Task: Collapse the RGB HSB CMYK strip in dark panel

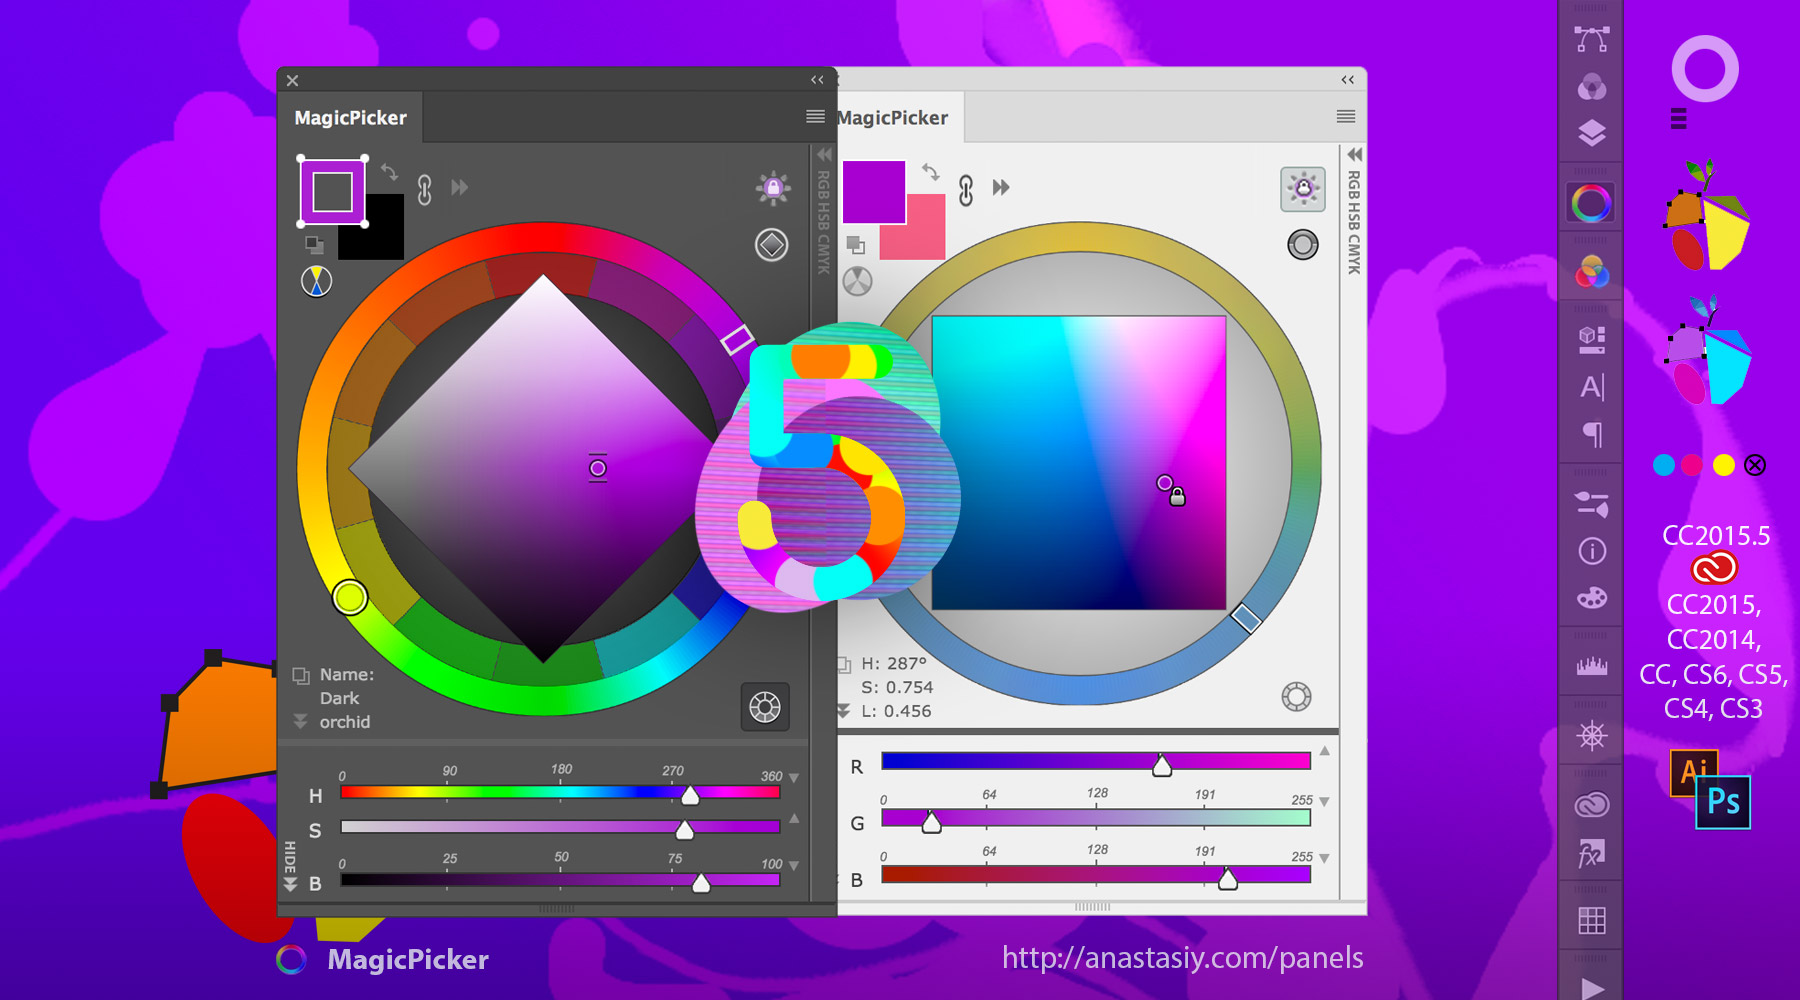Action: click(824, 155)
